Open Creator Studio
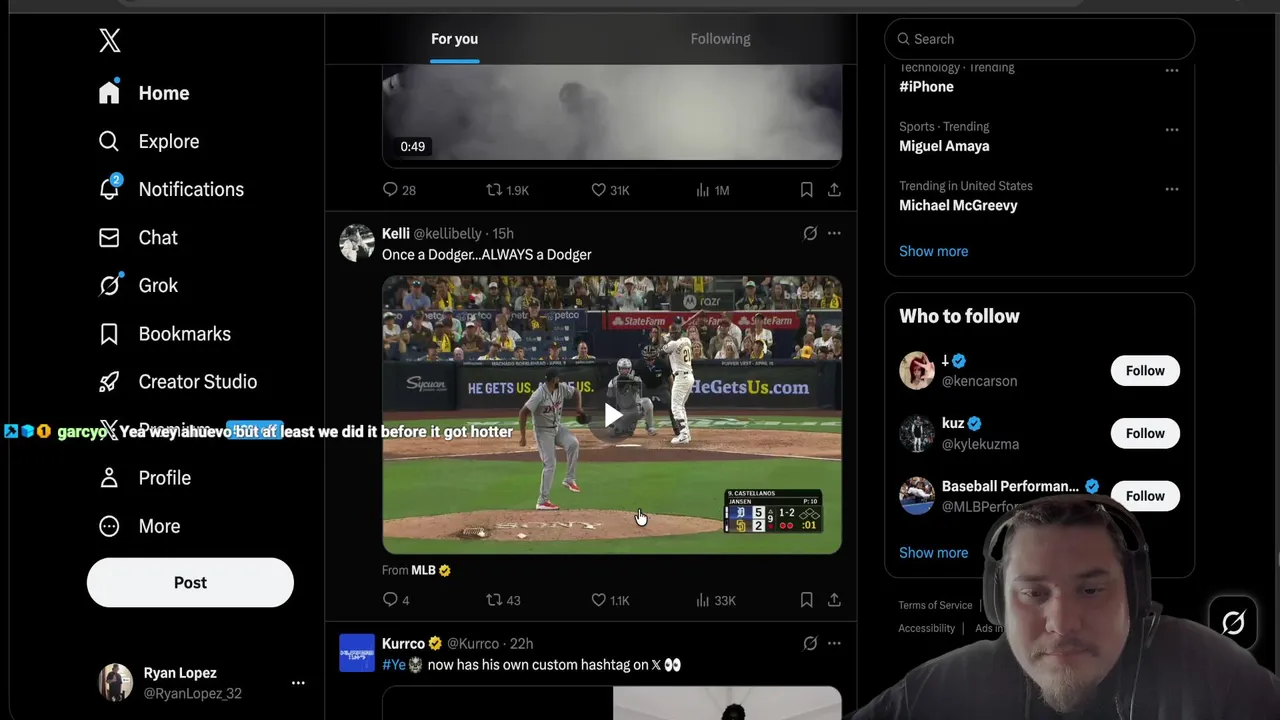1280x720 pixels. tap(179, 381)
